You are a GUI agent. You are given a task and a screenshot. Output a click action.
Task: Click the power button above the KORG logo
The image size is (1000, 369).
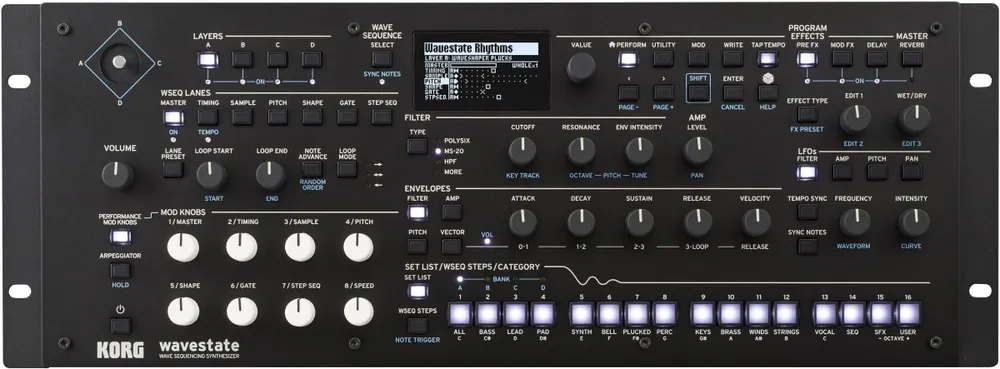pyautogui.click(x=119, y=326)
